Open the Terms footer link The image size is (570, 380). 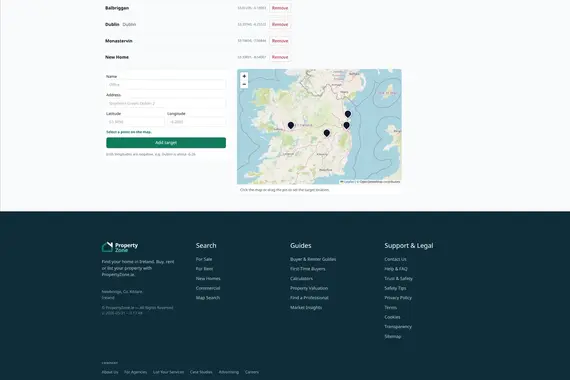point(390,308)
